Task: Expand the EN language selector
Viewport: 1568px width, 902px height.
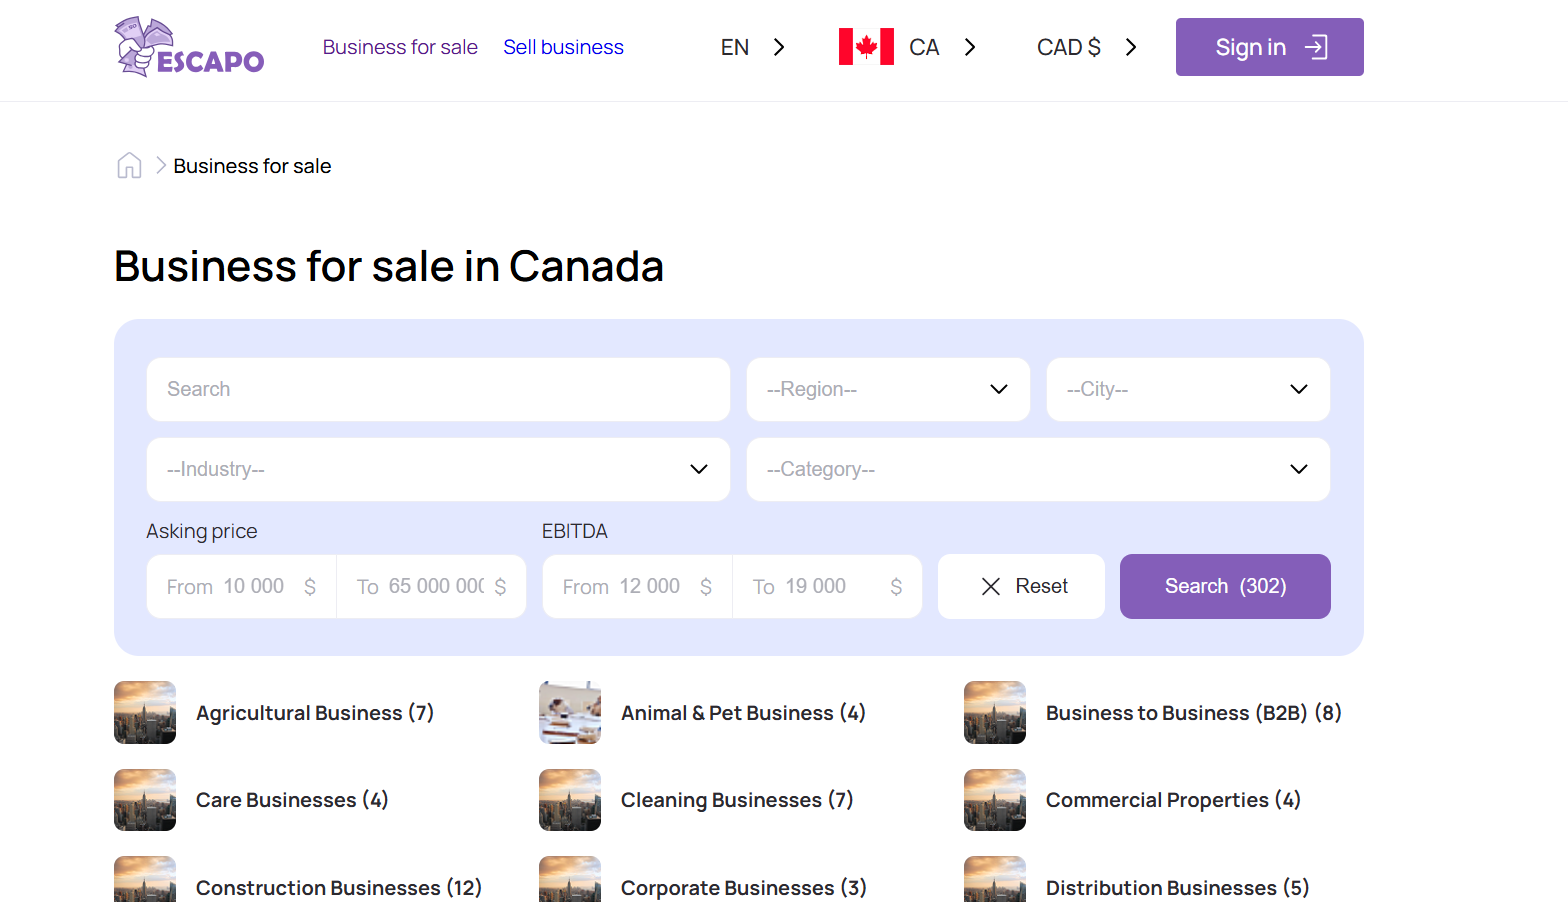Action: pos(752,47)
